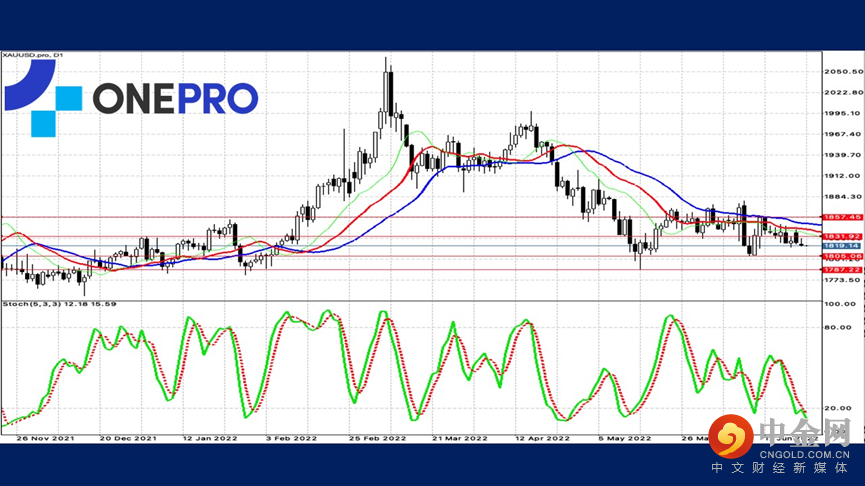Click the 3 Feb 2022 date label
This screenshot has width=865, height=486.
click(x=292, y=438)
